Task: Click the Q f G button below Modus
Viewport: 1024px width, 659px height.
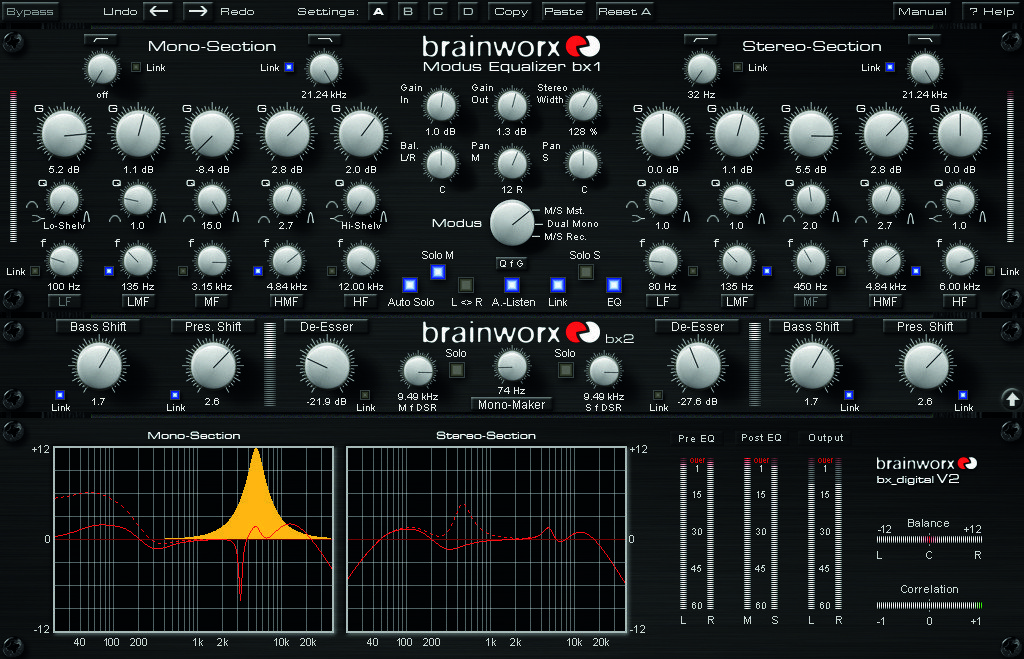Action: click(x=511, y=263)
